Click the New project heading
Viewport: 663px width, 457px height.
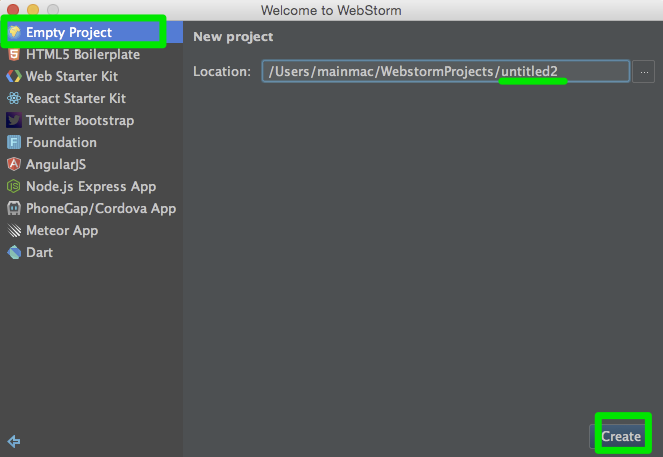pyautogui.click(x=233, y=37)
